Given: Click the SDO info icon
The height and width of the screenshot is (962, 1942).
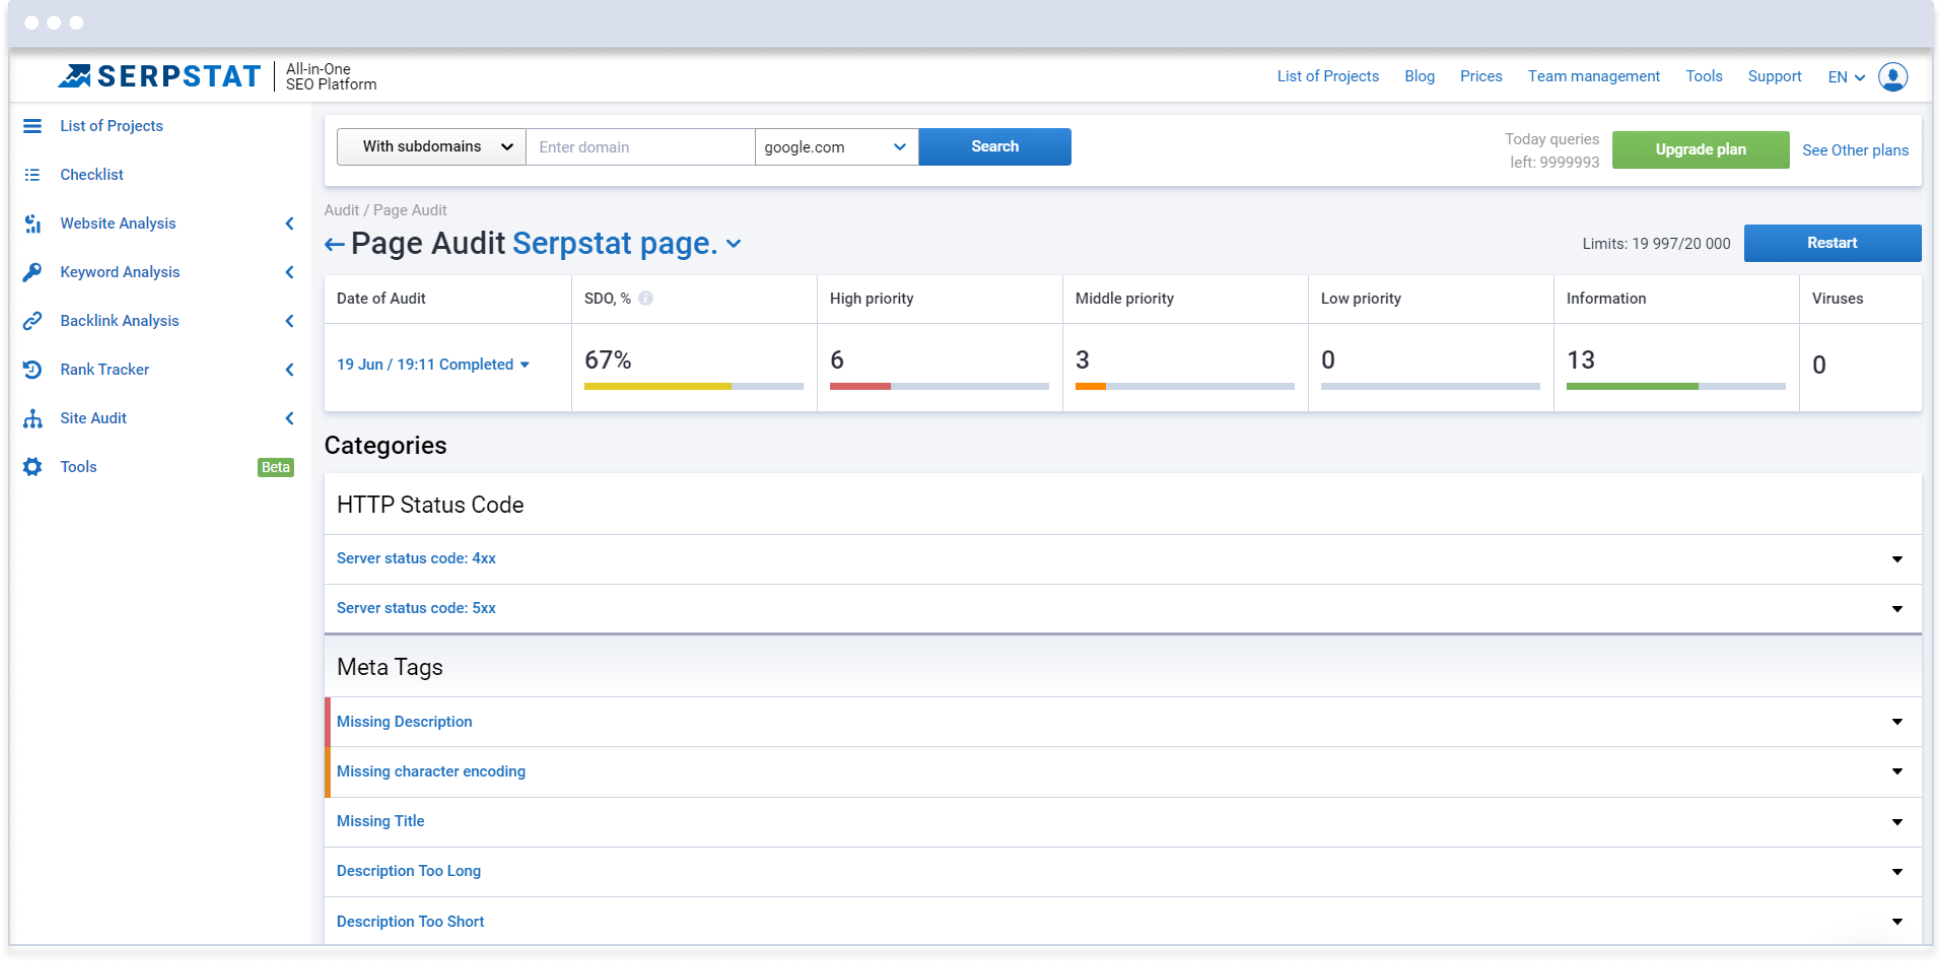Looking at the screenshot, I should (x=646, y=298).
